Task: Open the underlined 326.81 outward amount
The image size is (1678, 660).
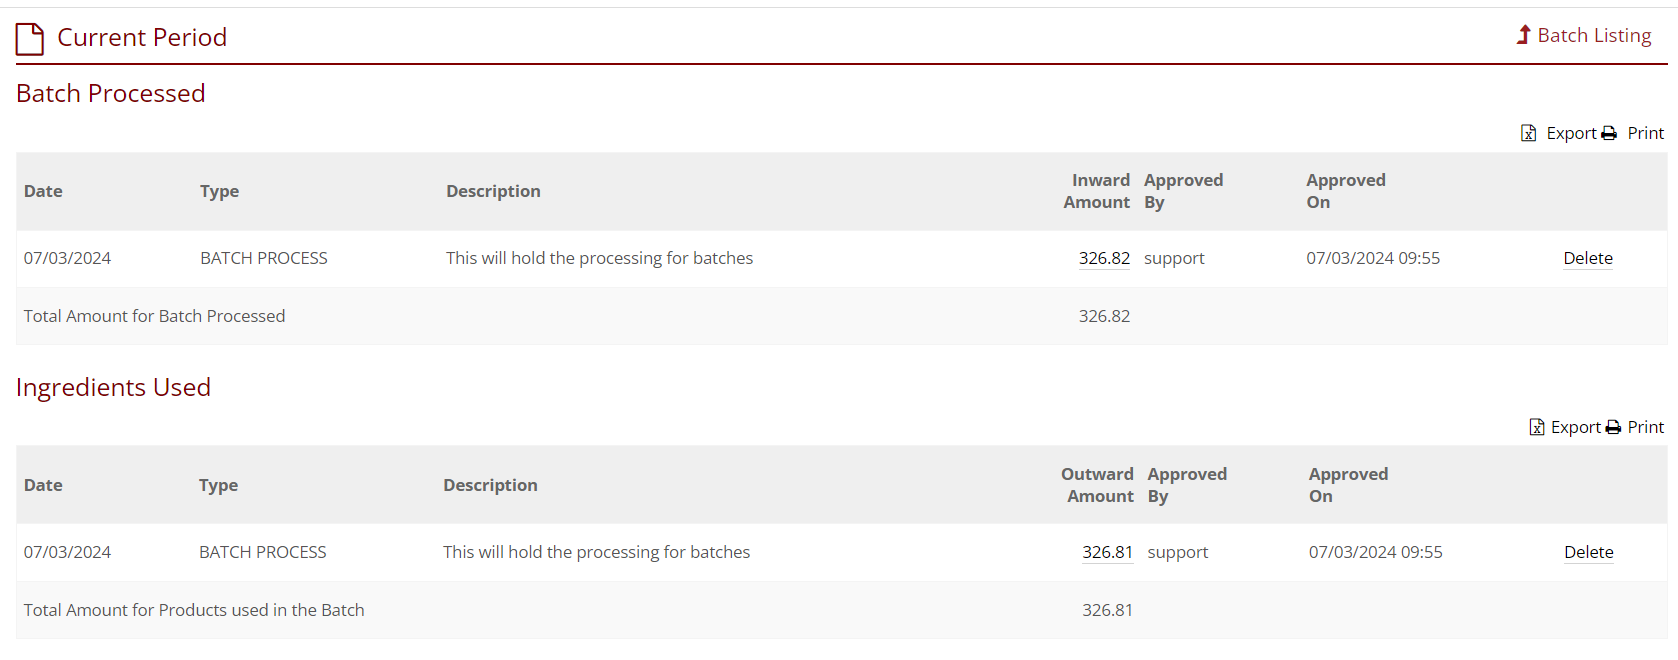Action: coord(1107,552)
